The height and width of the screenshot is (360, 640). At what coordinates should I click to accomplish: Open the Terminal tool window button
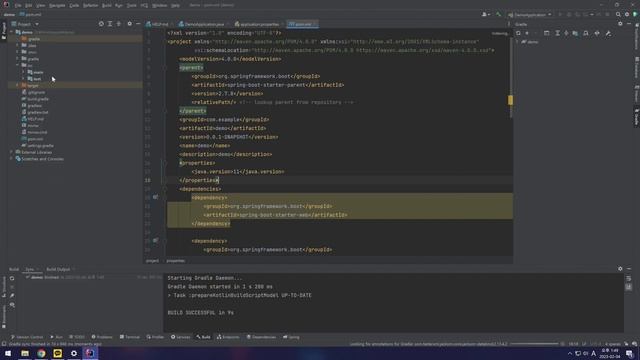pos(130,337)
